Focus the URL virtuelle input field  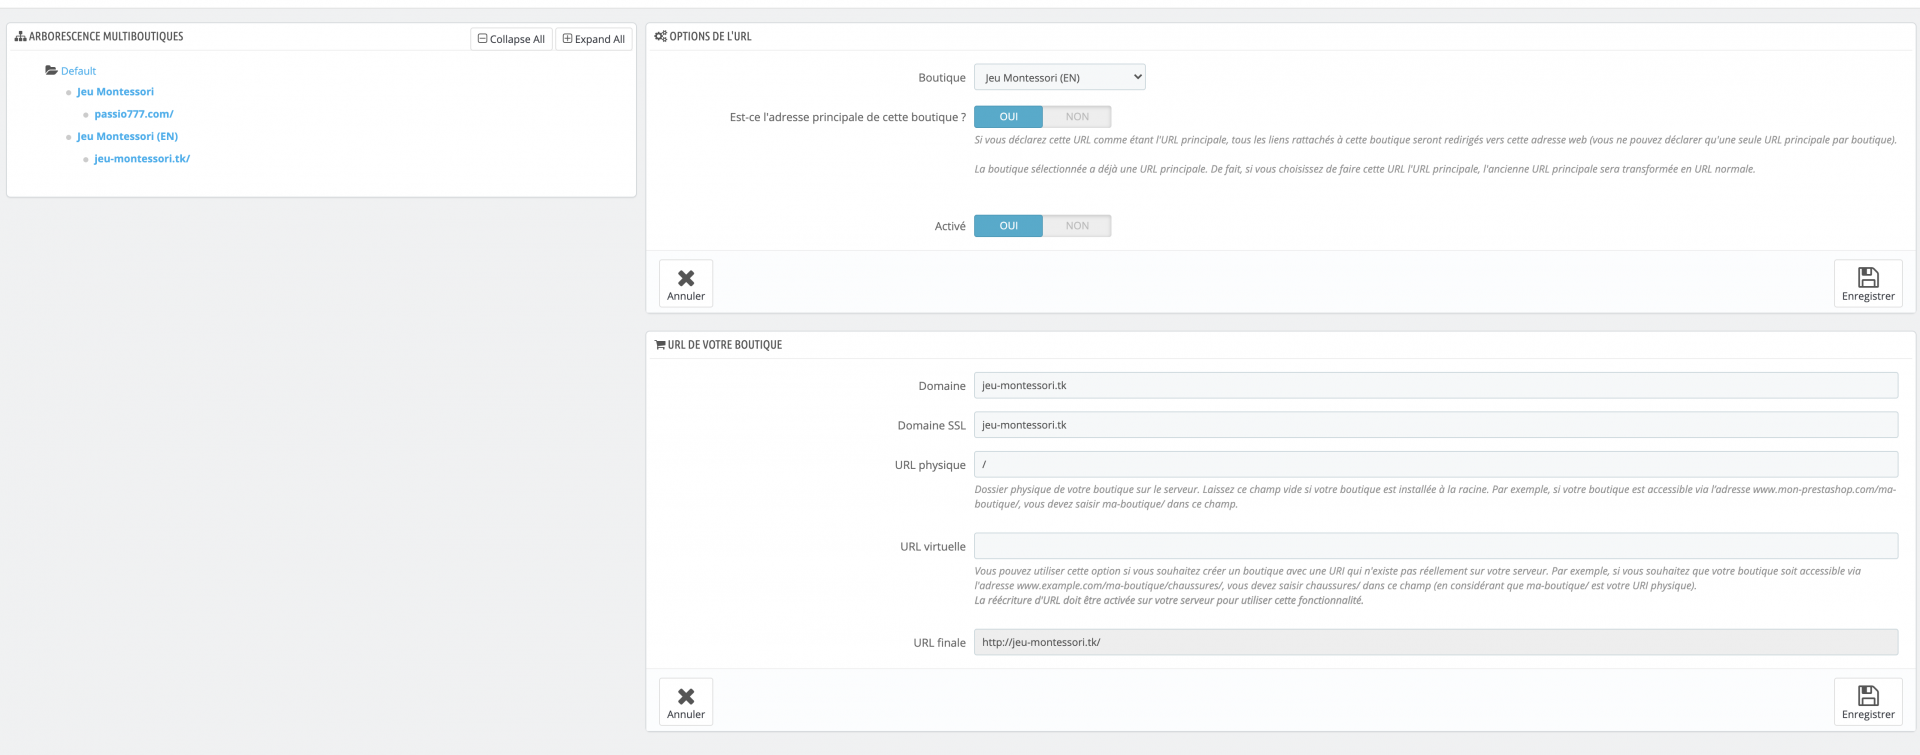pyautogui.click(x=1436, y=546)
